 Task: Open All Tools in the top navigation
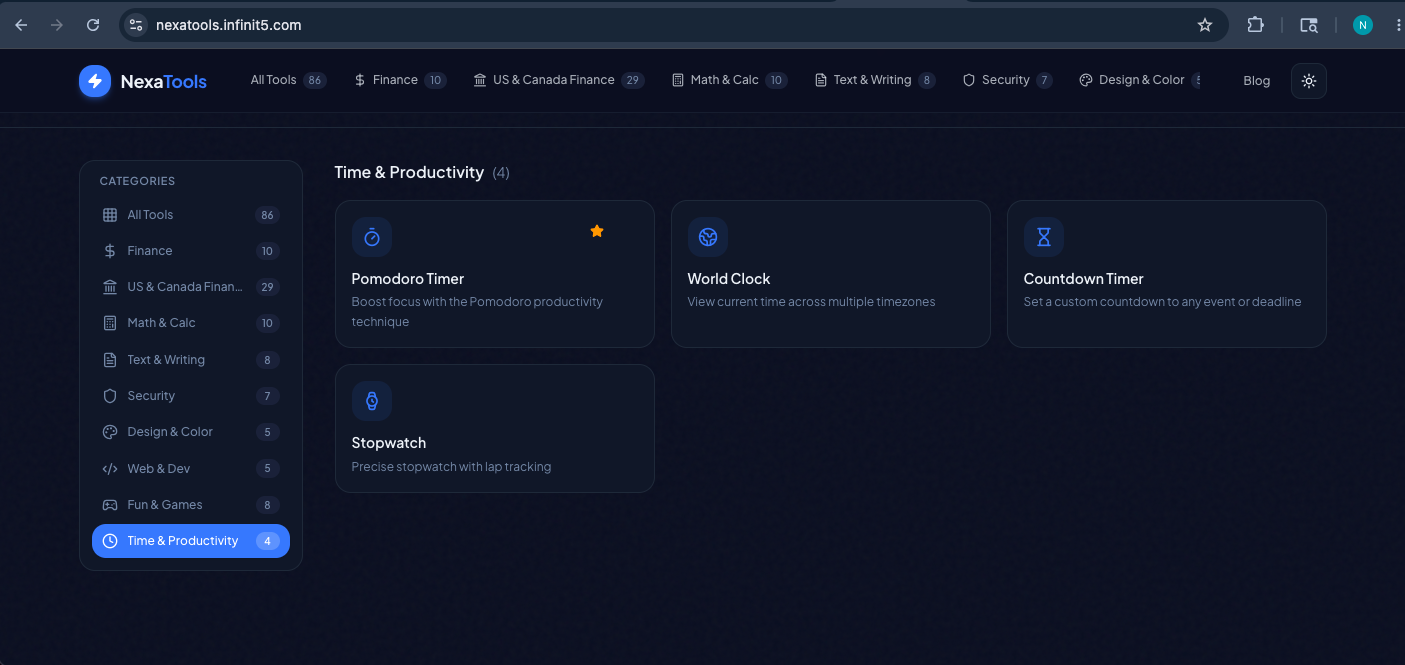point(288,80)
